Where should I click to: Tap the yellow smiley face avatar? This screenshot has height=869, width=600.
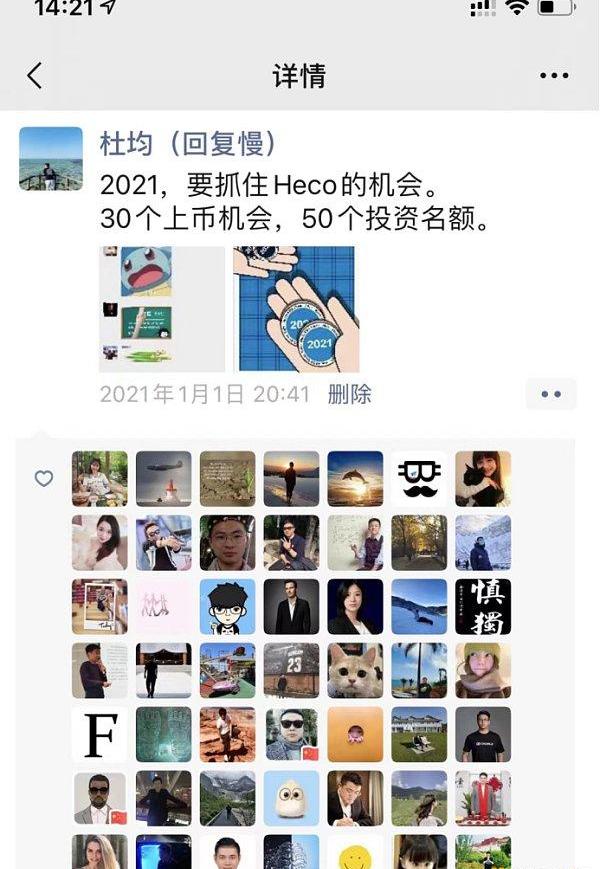[355, 852]
